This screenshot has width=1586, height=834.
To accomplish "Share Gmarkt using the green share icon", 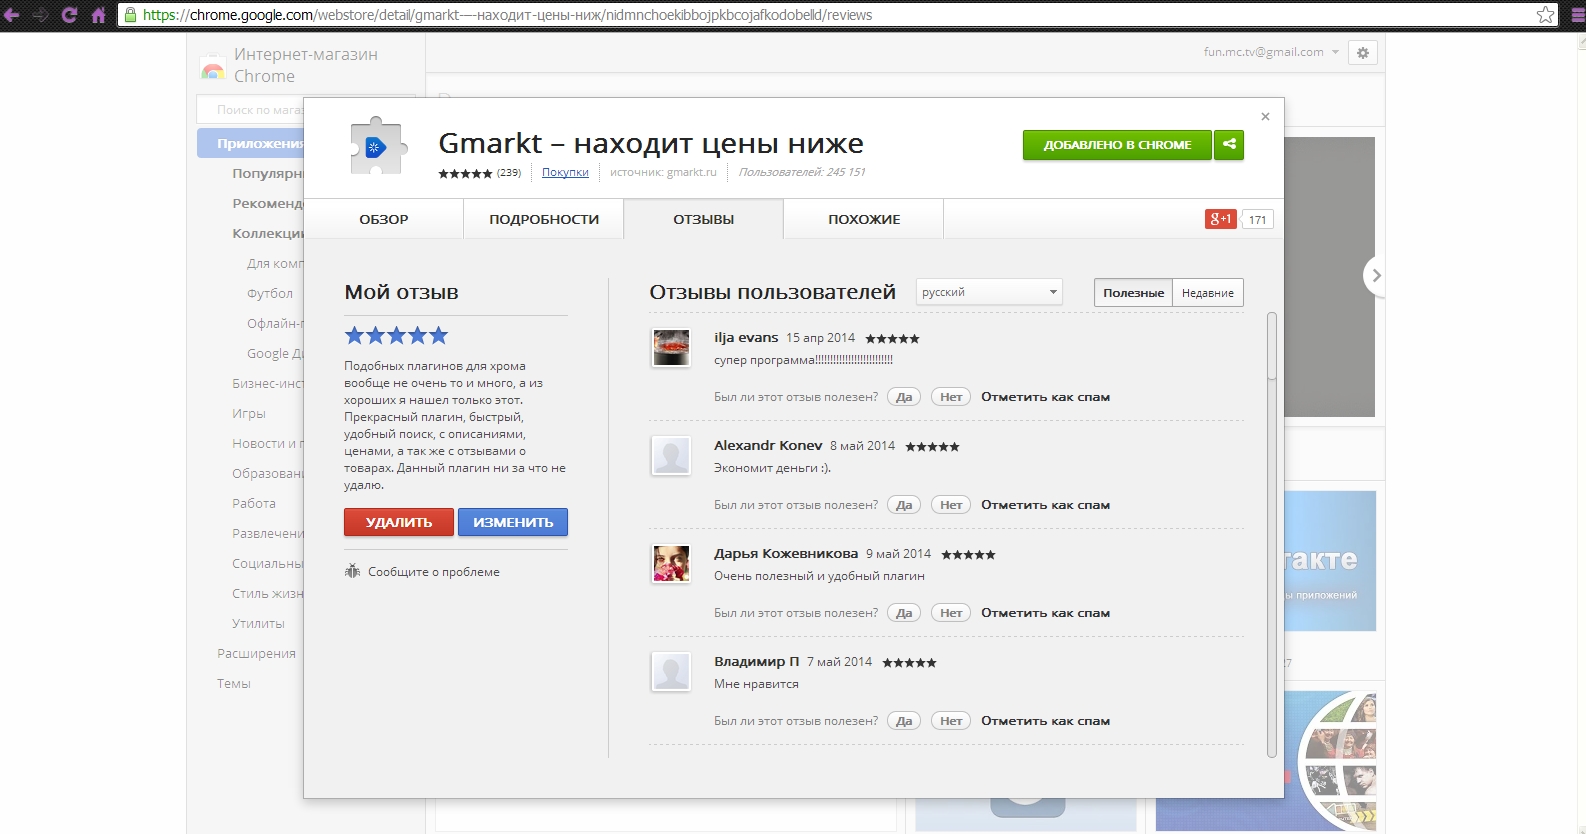I will [x=1229, y=145].
